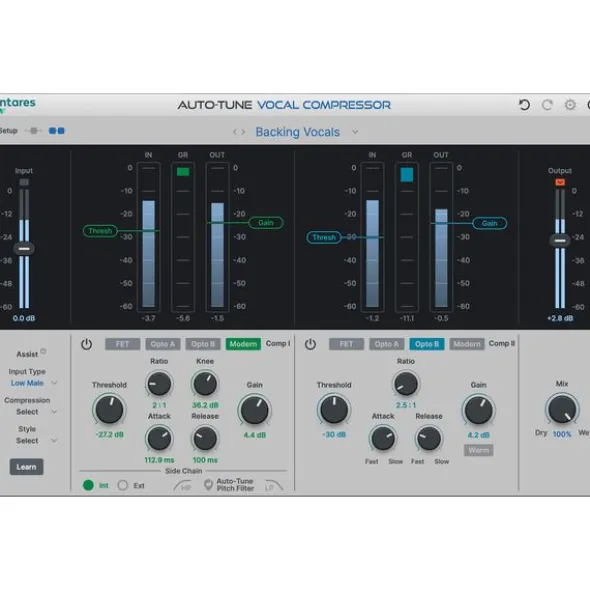590x591 pixels.
Task: Click the Comp I Threshold knob
Action: pos(109,409)
